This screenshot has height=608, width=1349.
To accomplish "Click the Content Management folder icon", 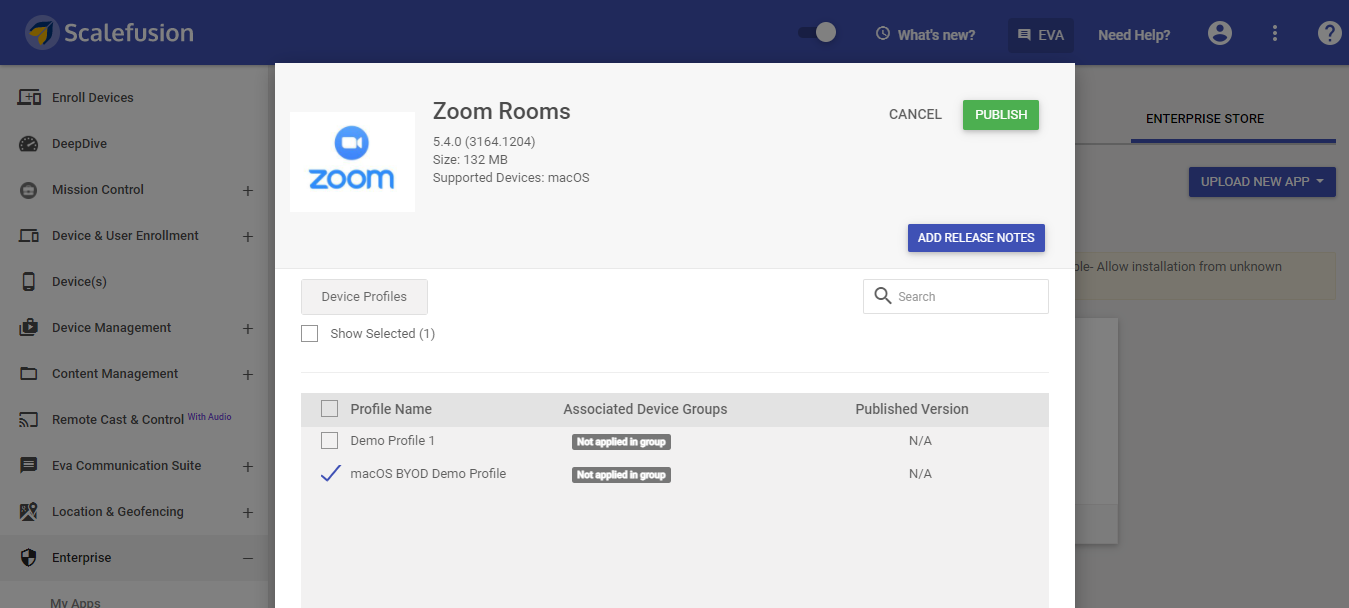I will pos(29,373).
